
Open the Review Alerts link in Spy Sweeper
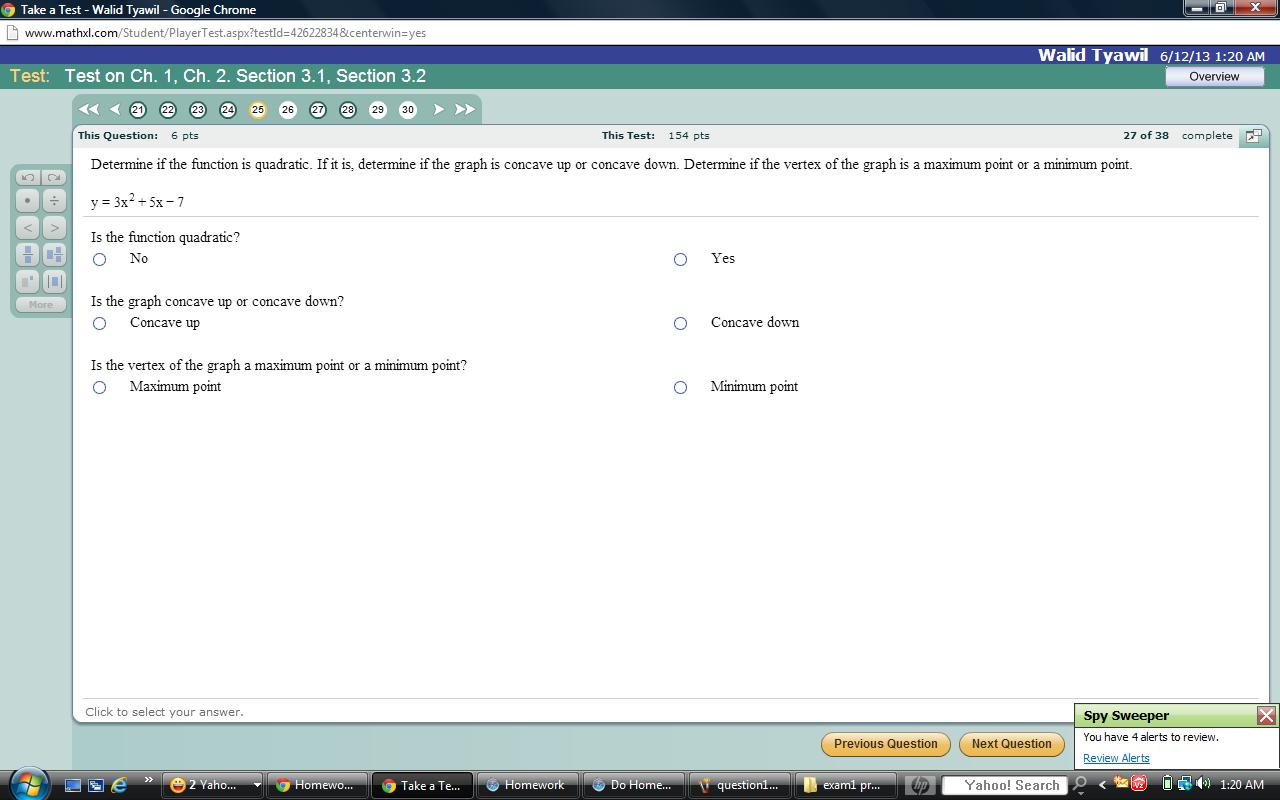1115,758
